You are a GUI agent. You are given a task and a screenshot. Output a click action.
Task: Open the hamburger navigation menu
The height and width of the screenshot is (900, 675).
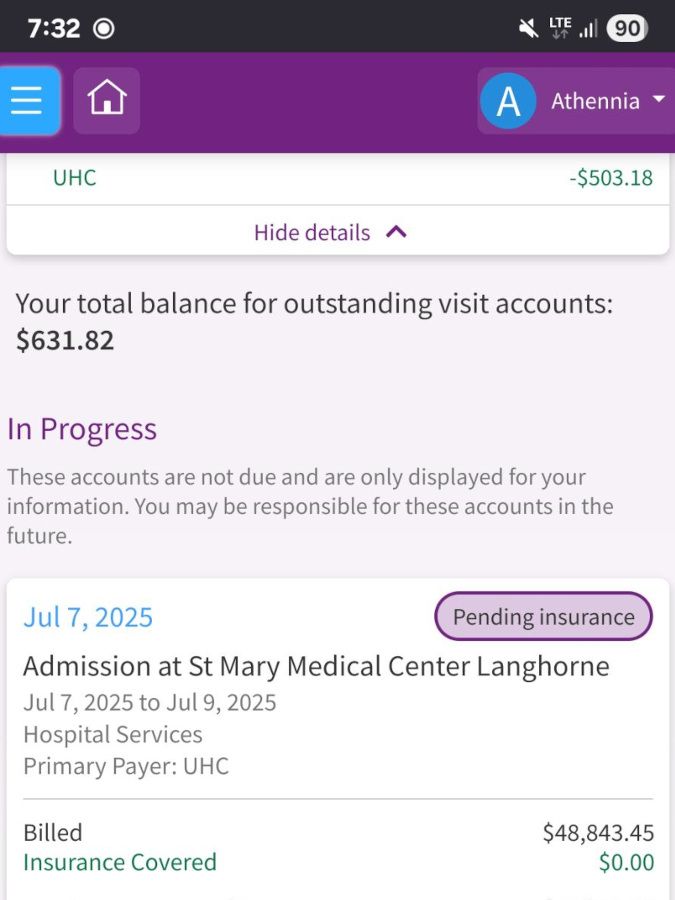click(28, 101)
